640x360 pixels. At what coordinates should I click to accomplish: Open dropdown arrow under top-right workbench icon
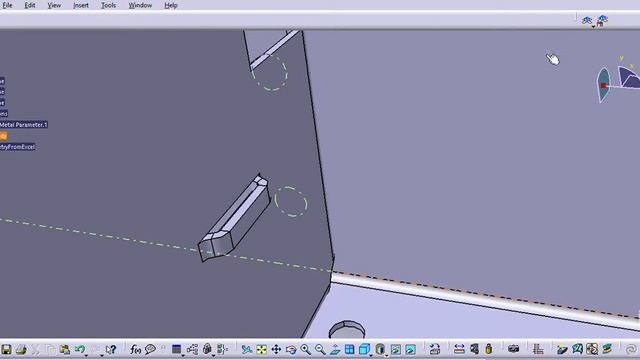pyautogui.click(x=593, y=27)
